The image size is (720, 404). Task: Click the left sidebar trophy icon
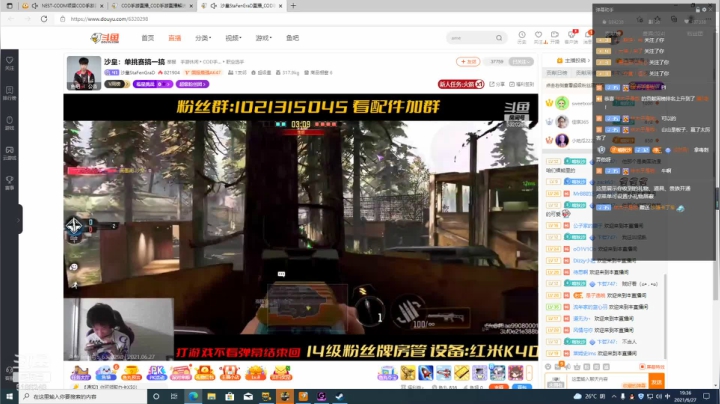pyautogui.click(x=10, y=182)
